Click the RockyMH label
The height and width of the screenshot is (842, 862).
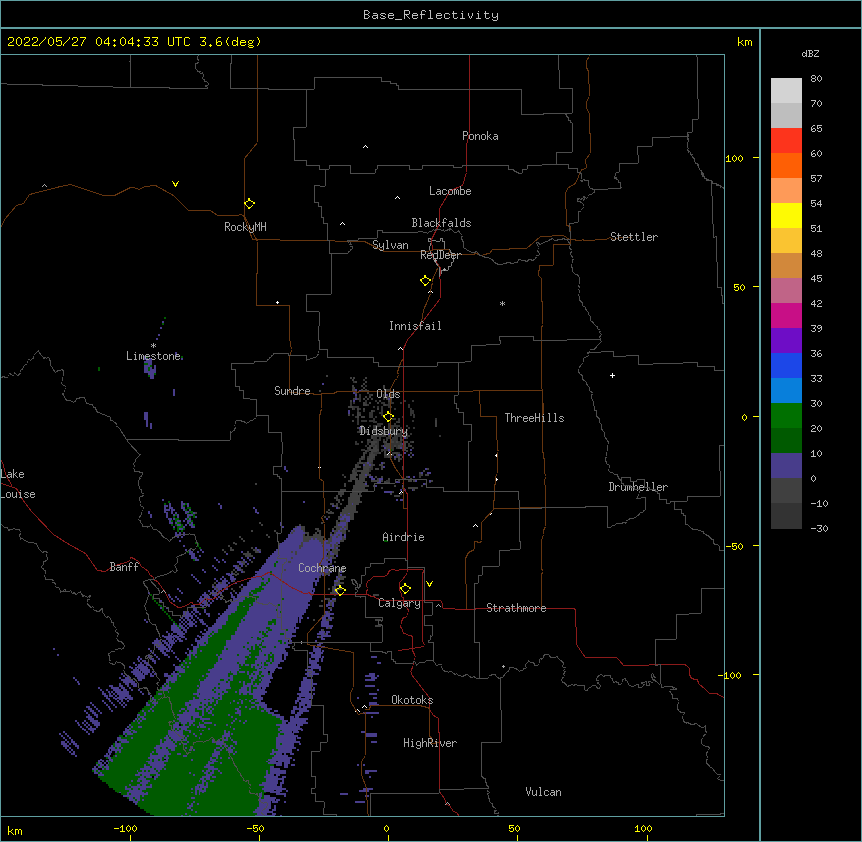(x=245, y=227)
